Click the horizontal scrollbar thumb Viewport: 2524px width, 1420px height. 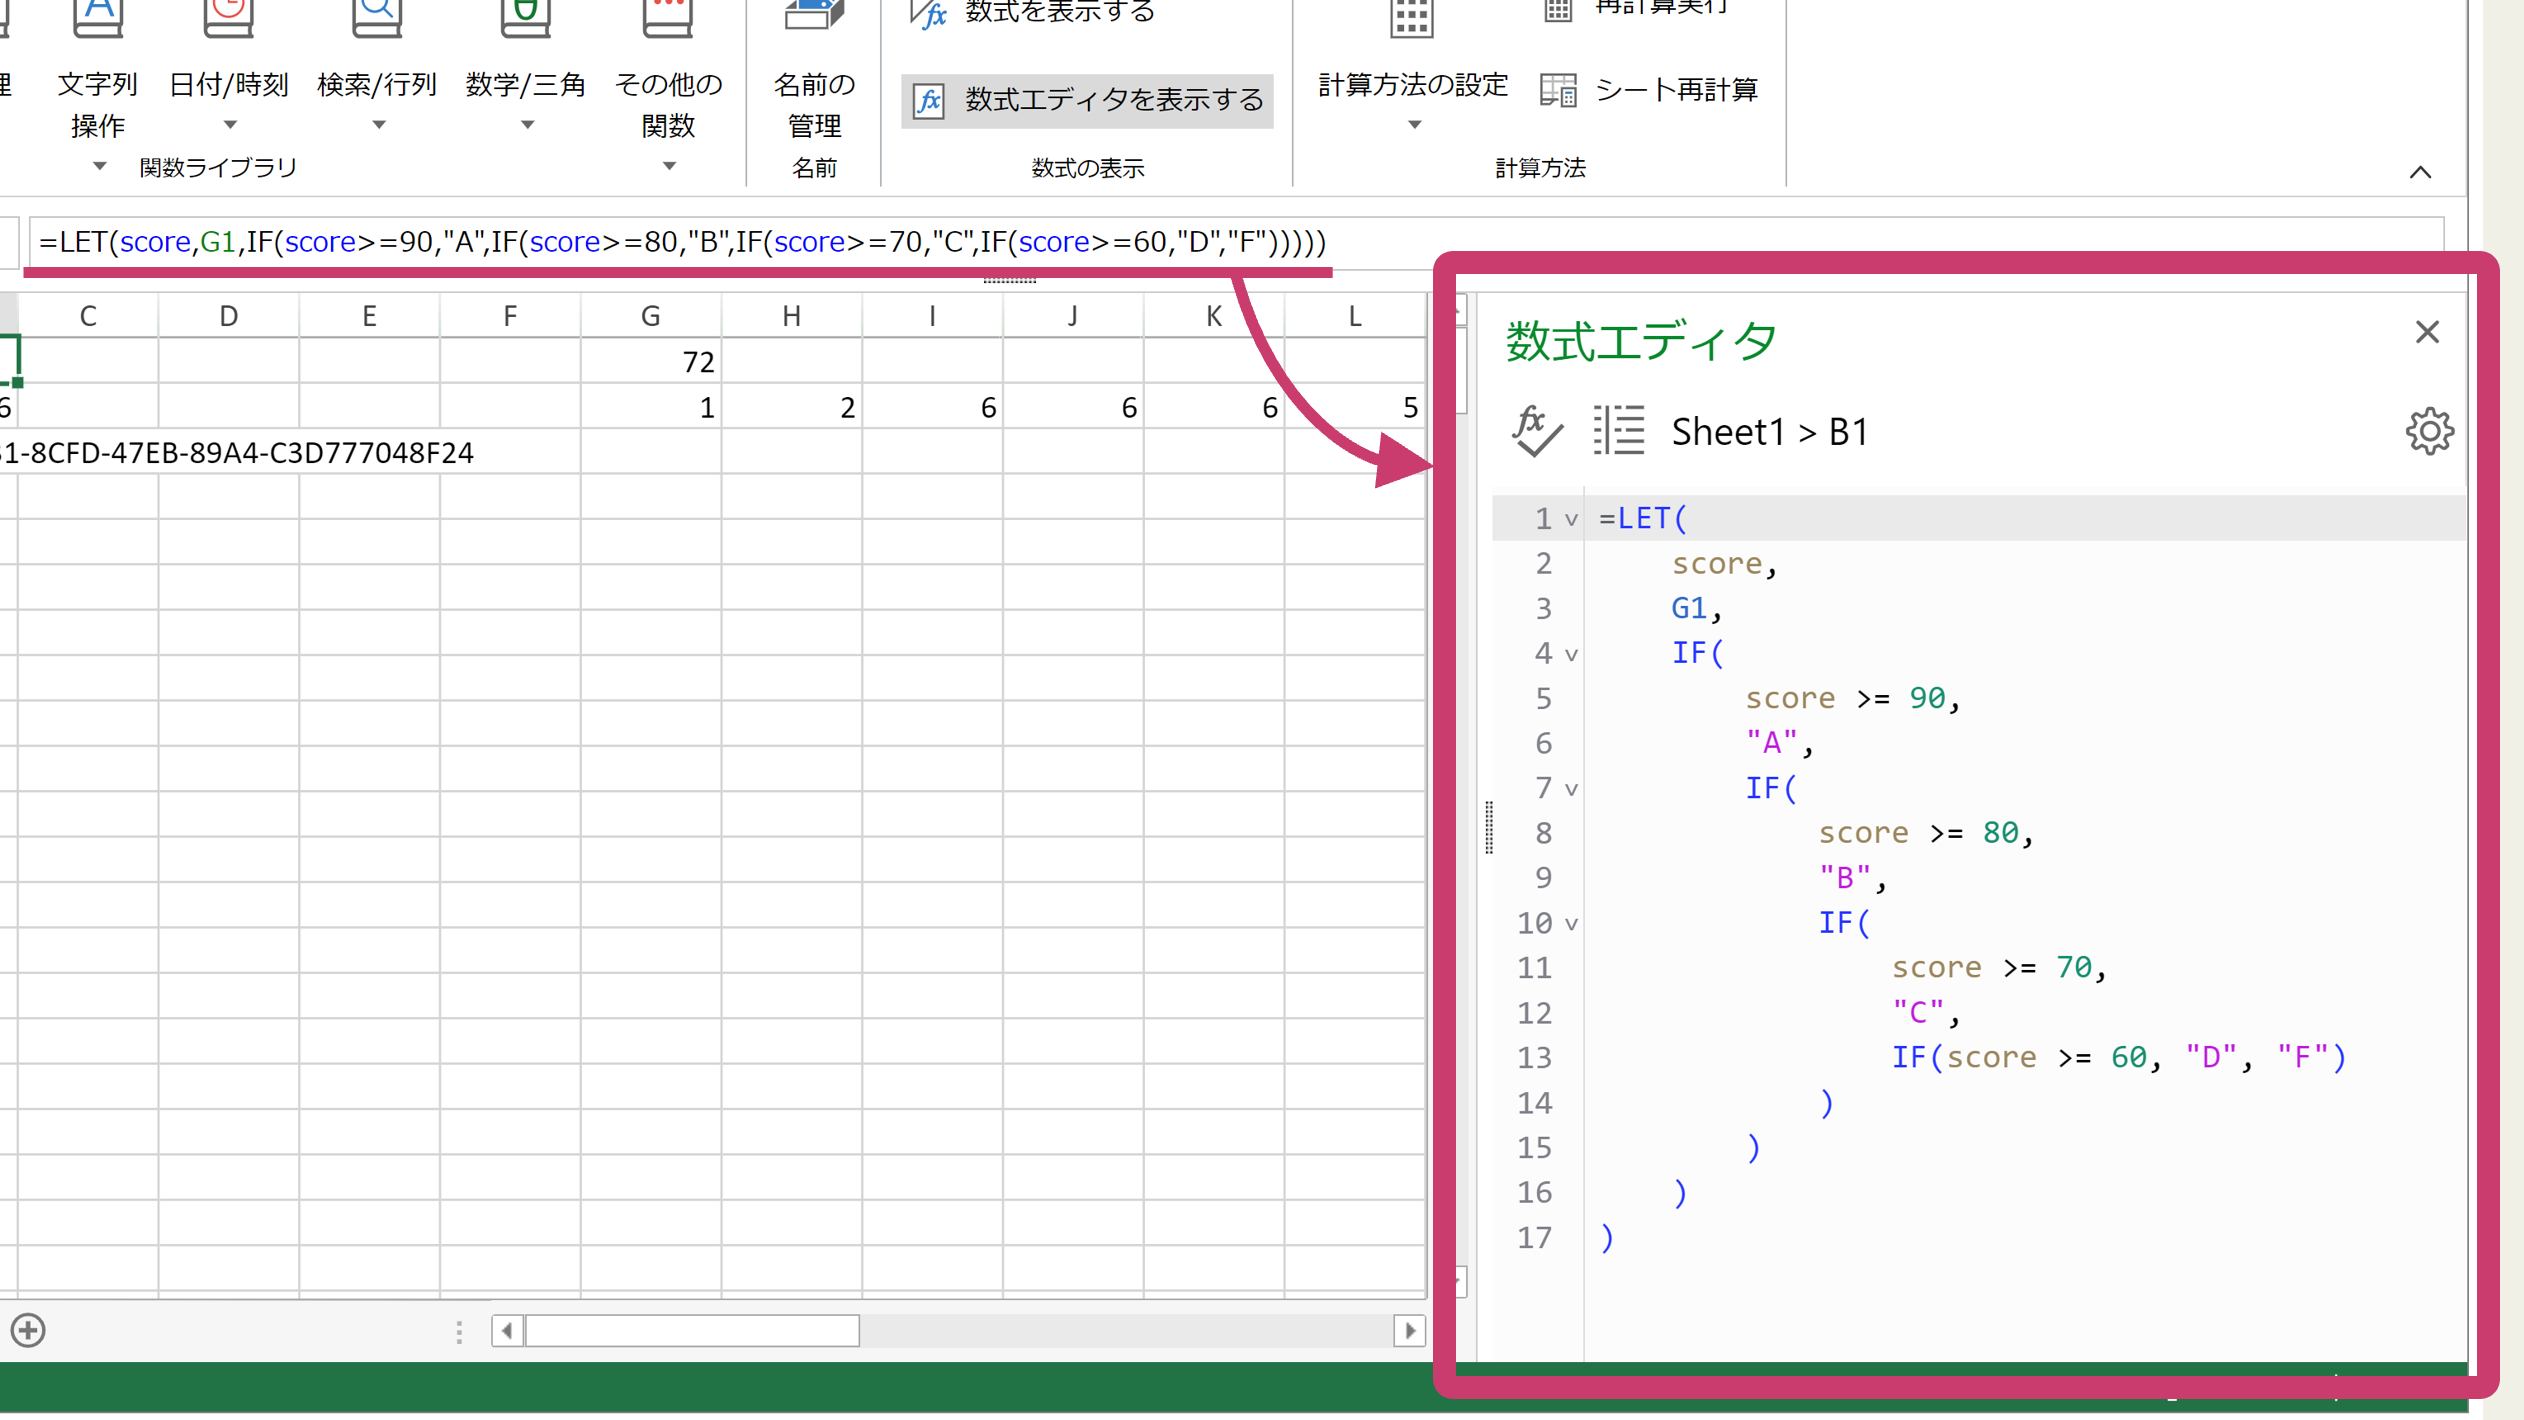point(692,1330)
